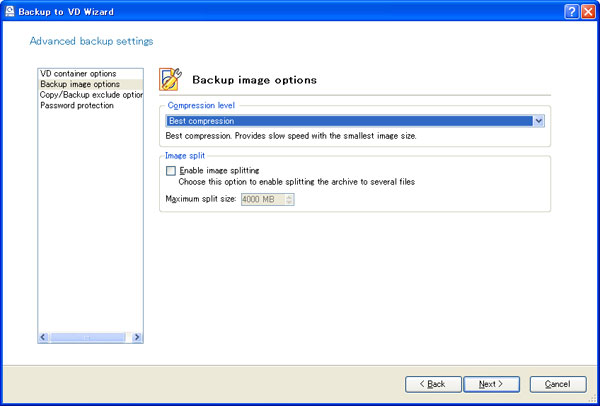Click the horizontal scrollbar thumb under list
Image resolution: width=600 pixels, height=406 pixels.
[88, 338]
